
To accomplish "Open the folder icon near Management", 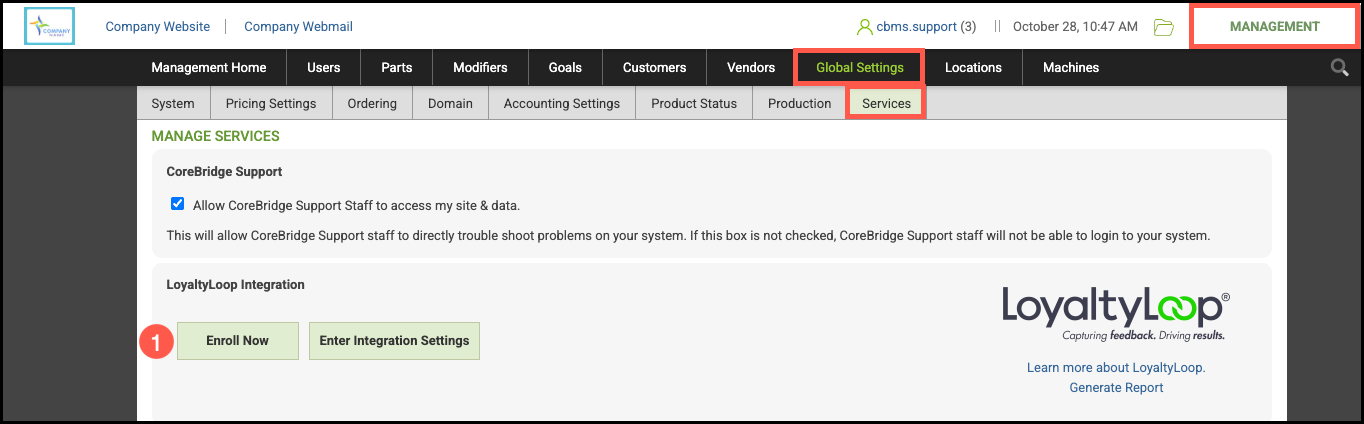I will coord(1163,27).
